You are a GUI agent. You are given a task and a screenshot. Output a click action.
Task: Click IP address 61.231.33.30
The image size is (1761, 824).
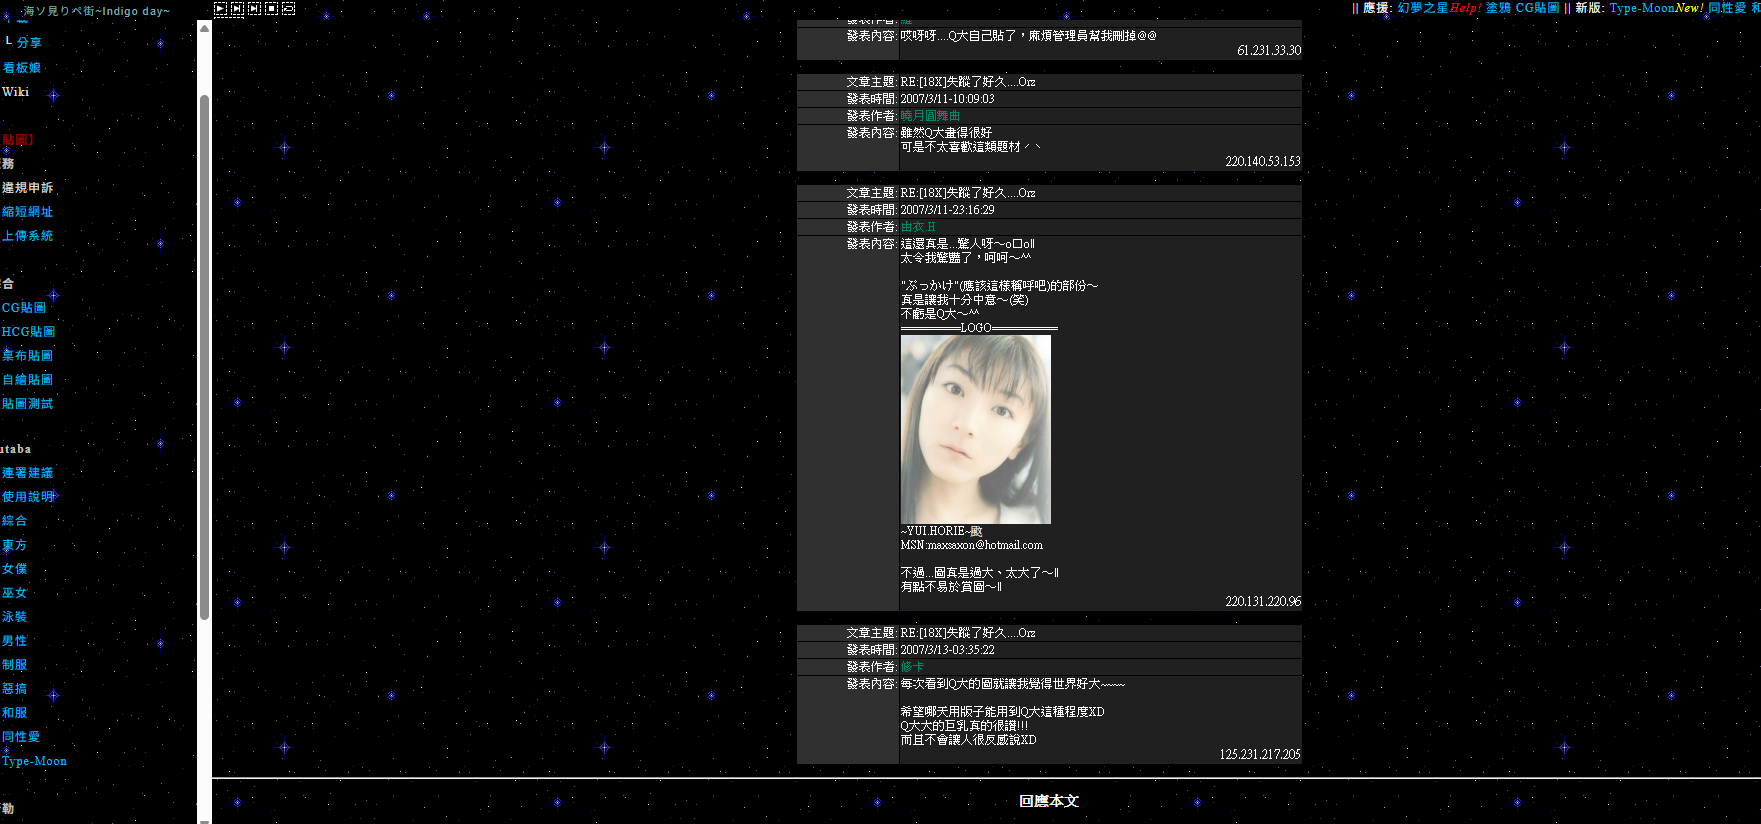pyautogui.click(x=1269, y=51)
